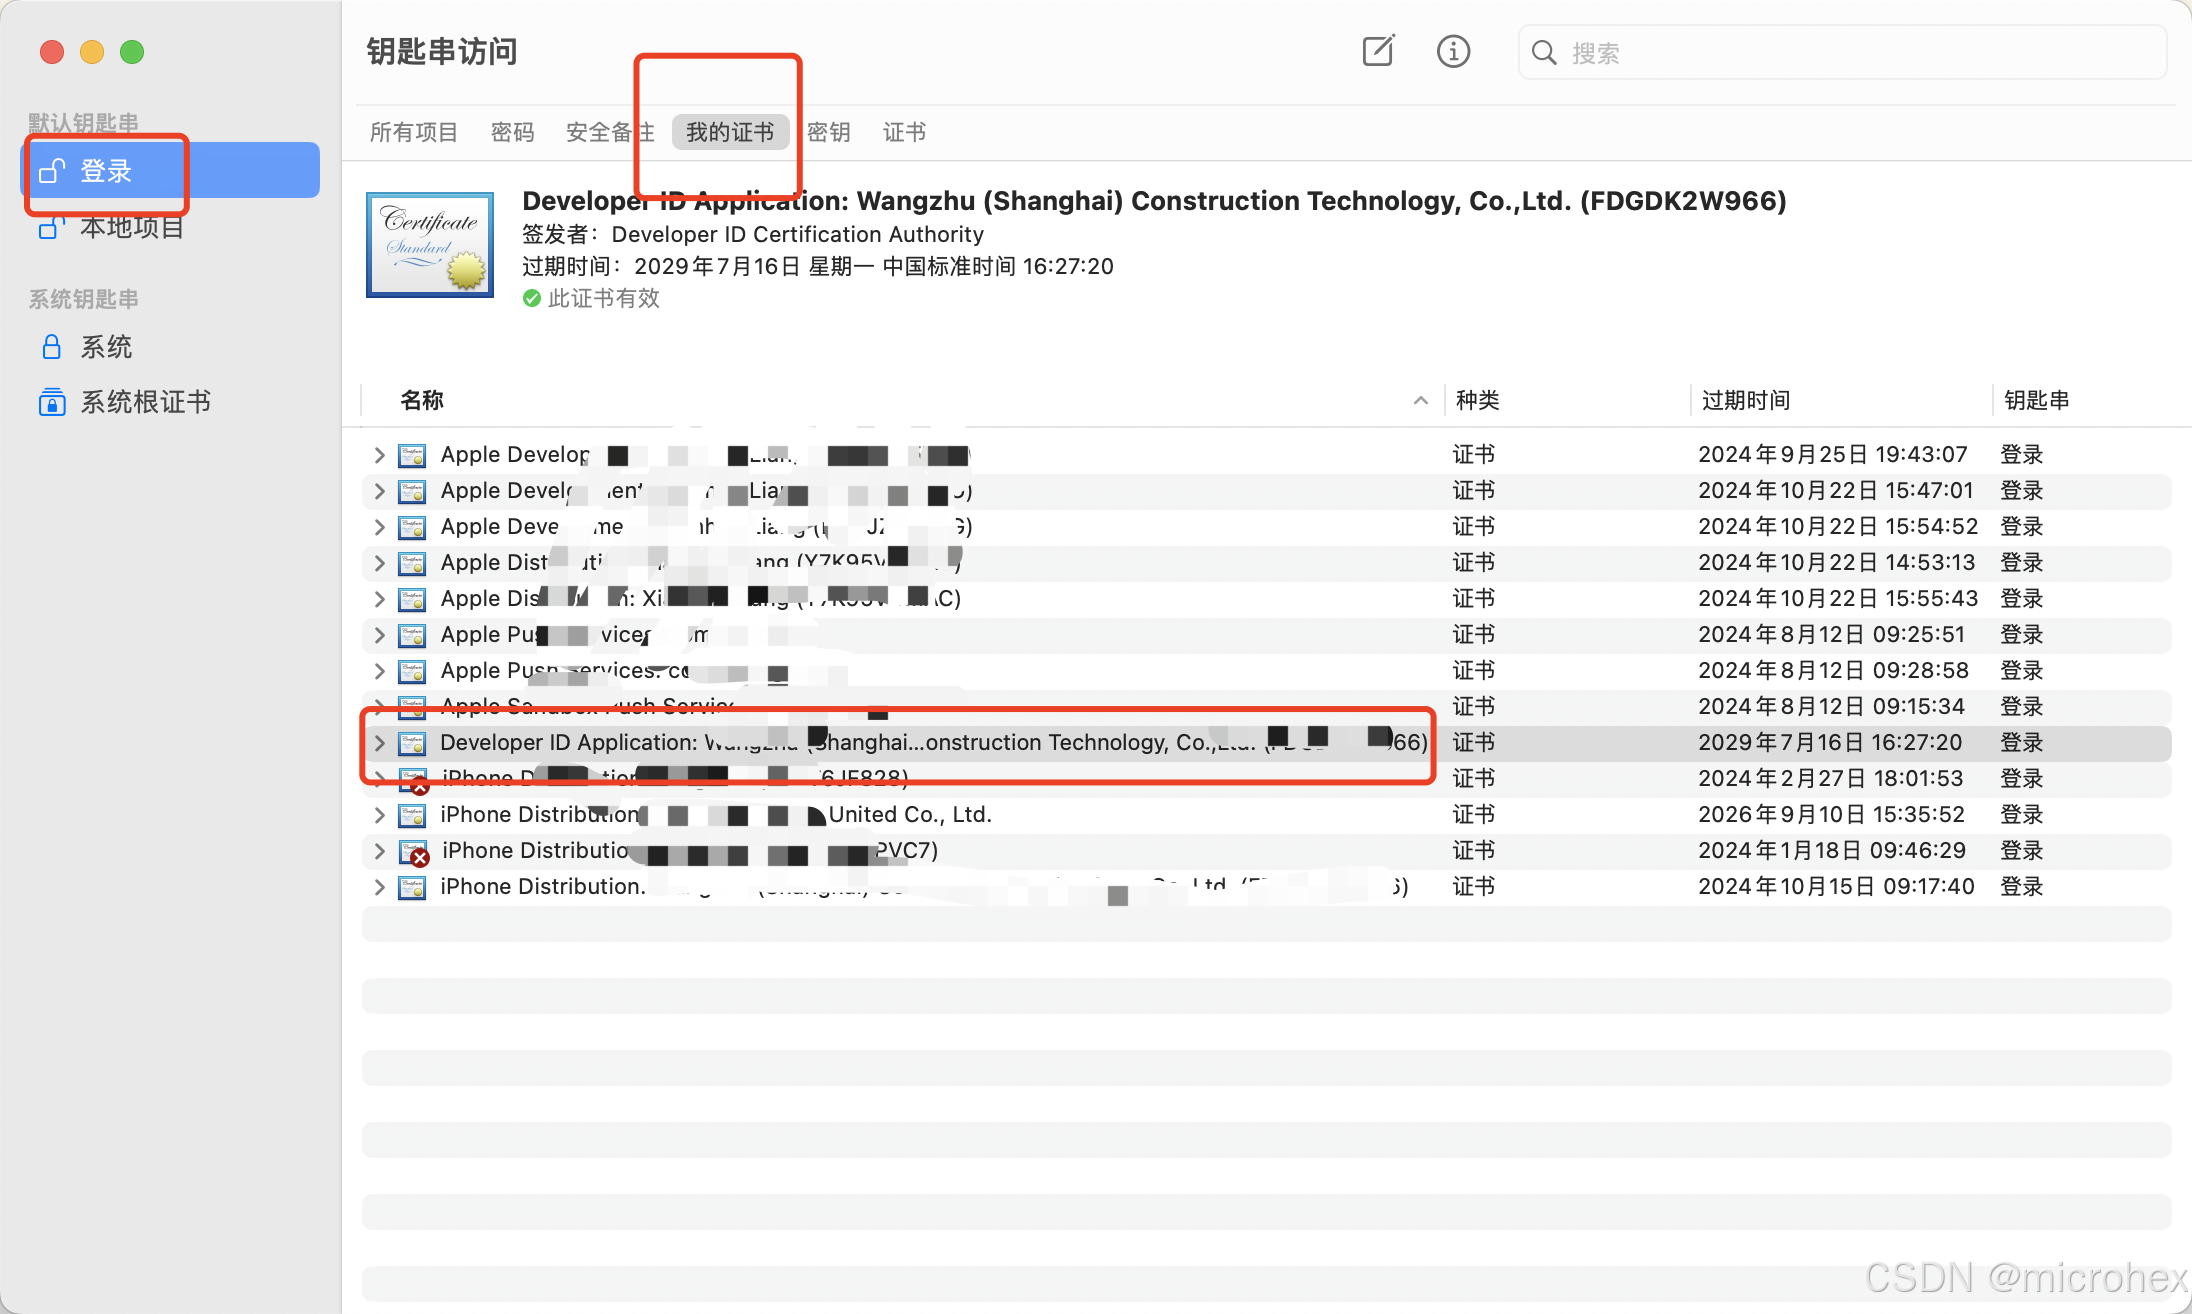Click certificate icon of row expiring 09:25:51
The width and height of the screenshot is (2192, 1314).
pyautogui.click(x=412, y=636)
